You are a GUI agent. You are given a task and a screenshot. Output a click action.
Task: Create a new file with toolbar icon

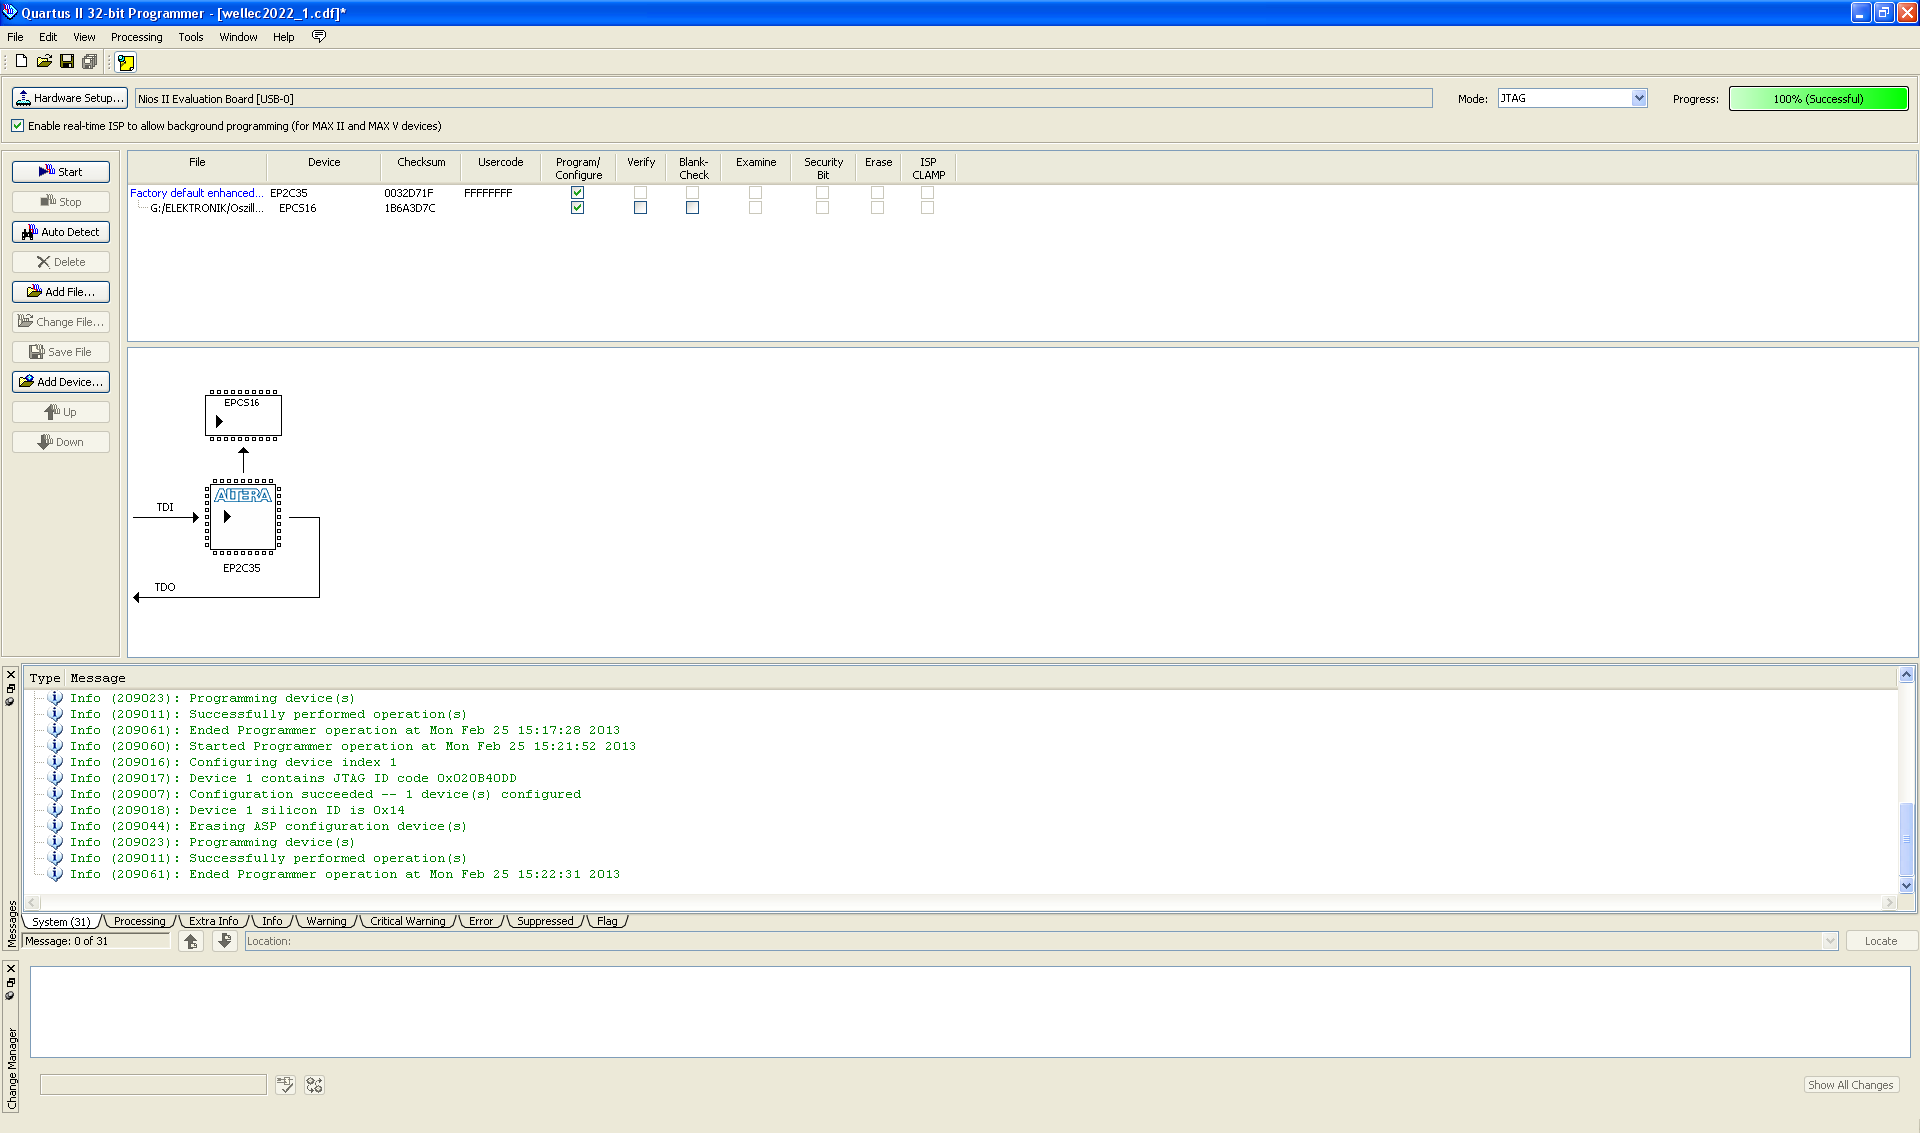pos(21,61)
